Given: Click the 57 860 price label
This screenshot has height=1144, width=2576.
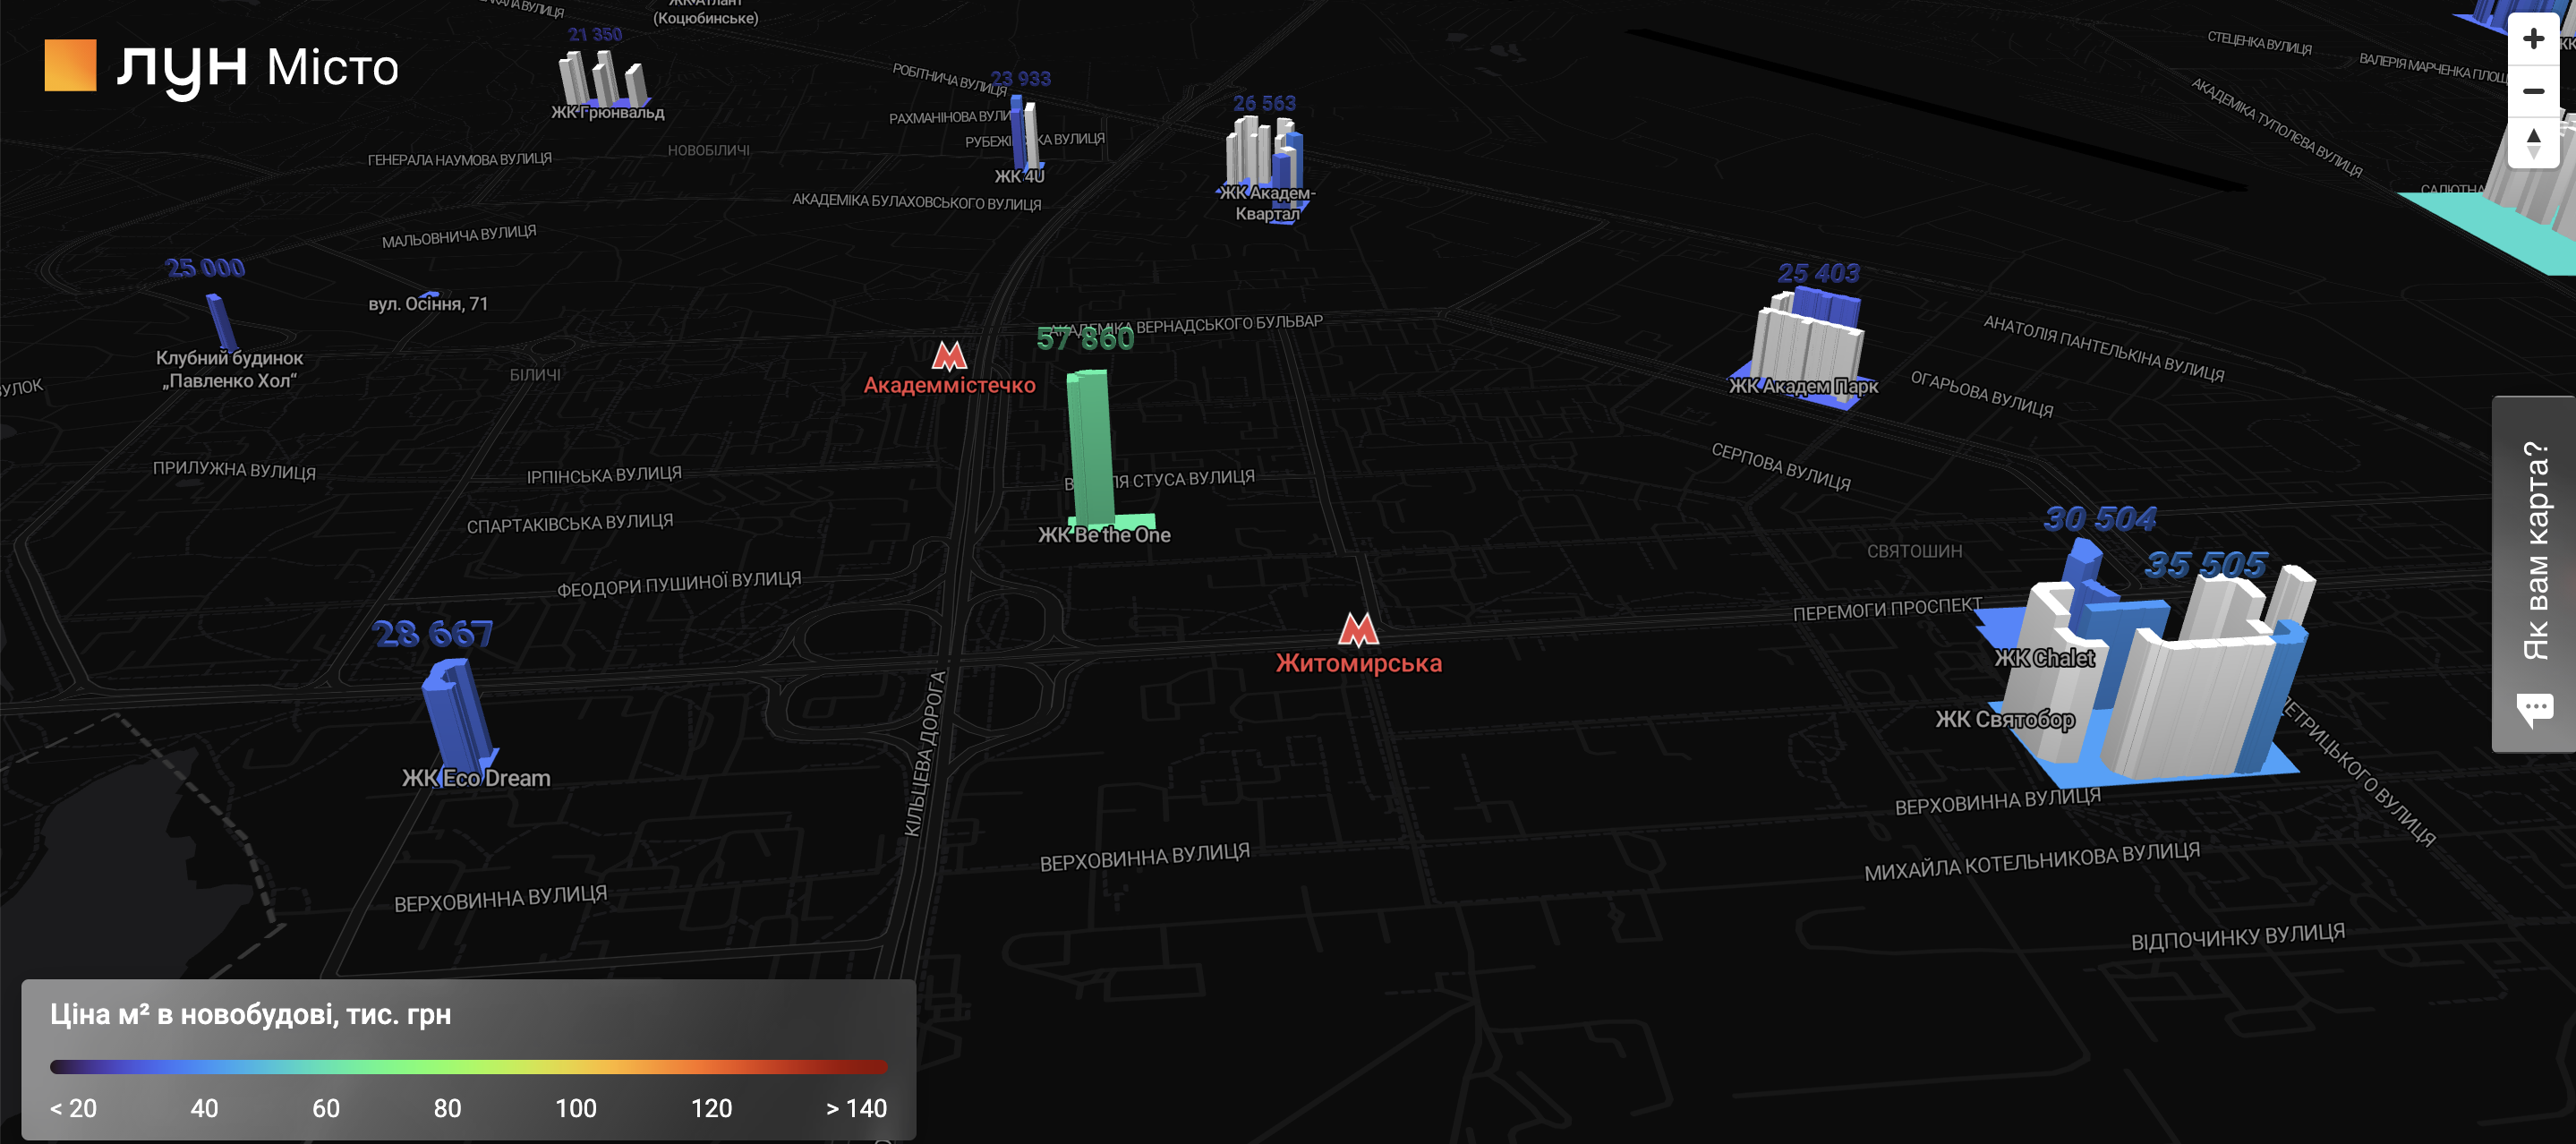Looking at the screenshot, I should click(1085, 339).
